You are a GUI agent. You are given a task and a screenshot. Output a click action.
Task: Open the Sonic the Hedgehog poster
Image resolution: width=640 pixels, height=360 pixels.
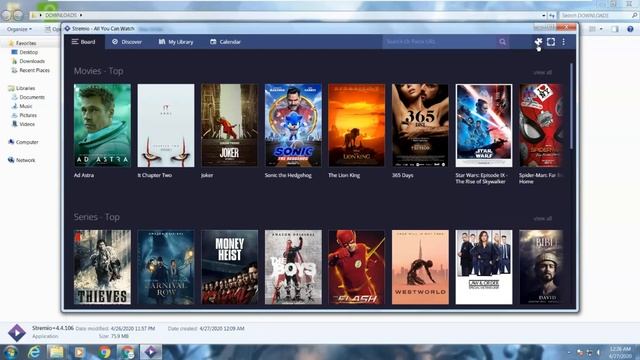293,125
